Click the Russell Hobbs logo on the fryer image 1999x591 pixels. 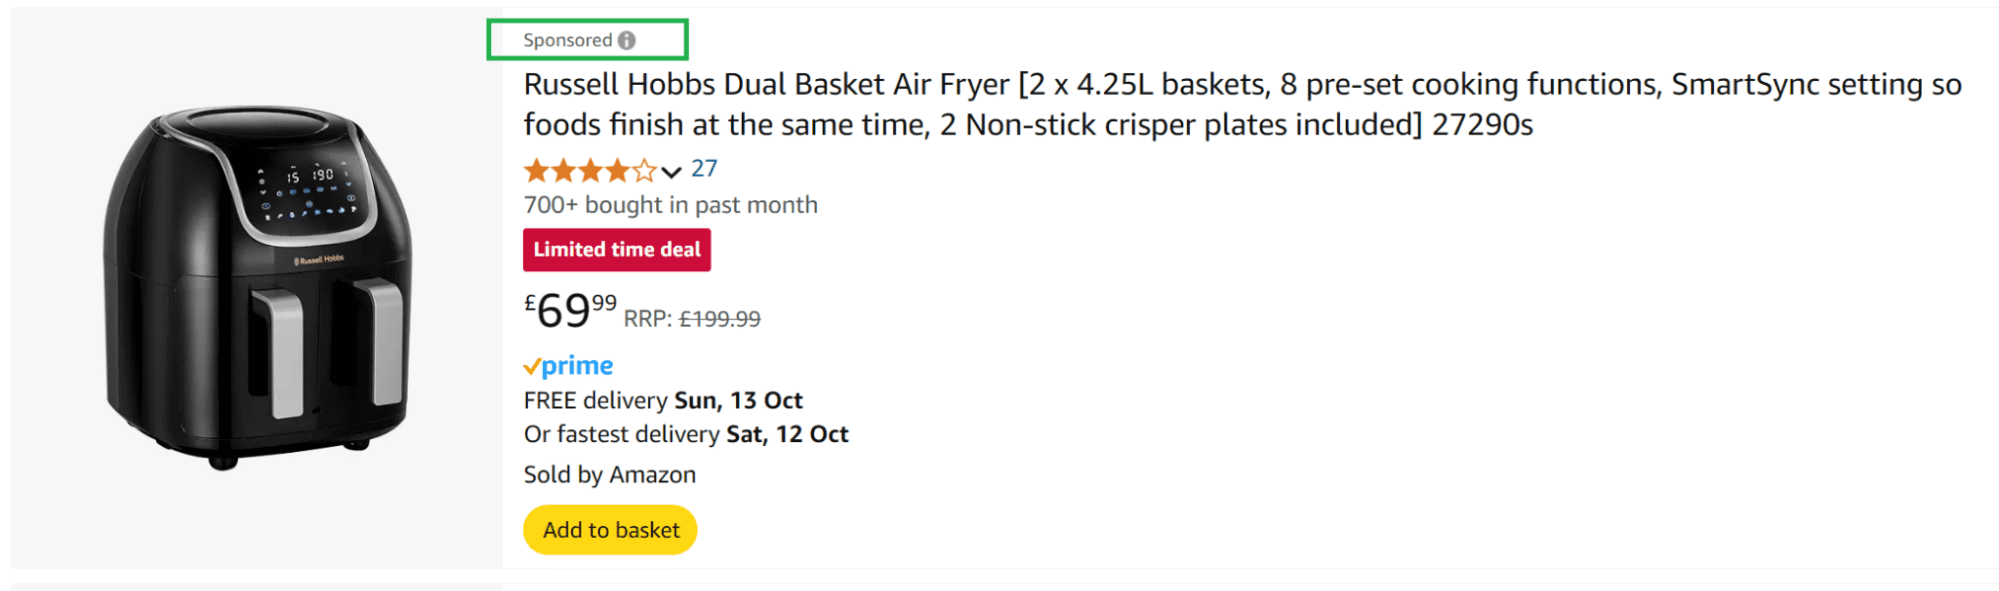[x=319, y=260]
